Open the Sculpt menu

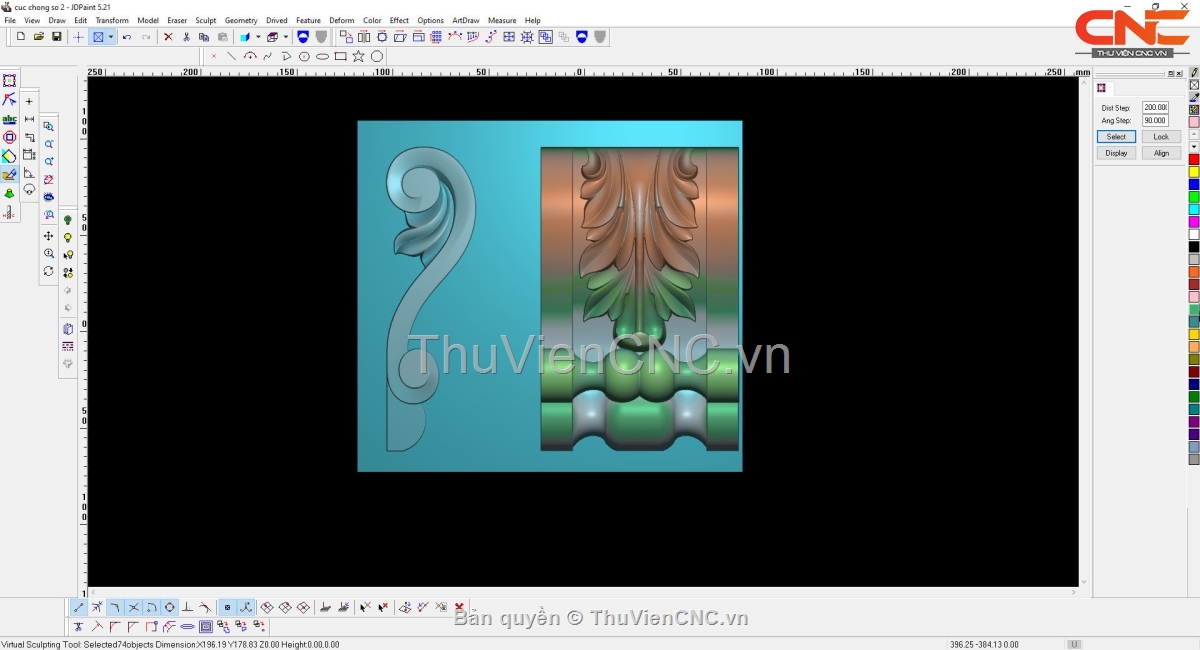(x=205, y=20)
